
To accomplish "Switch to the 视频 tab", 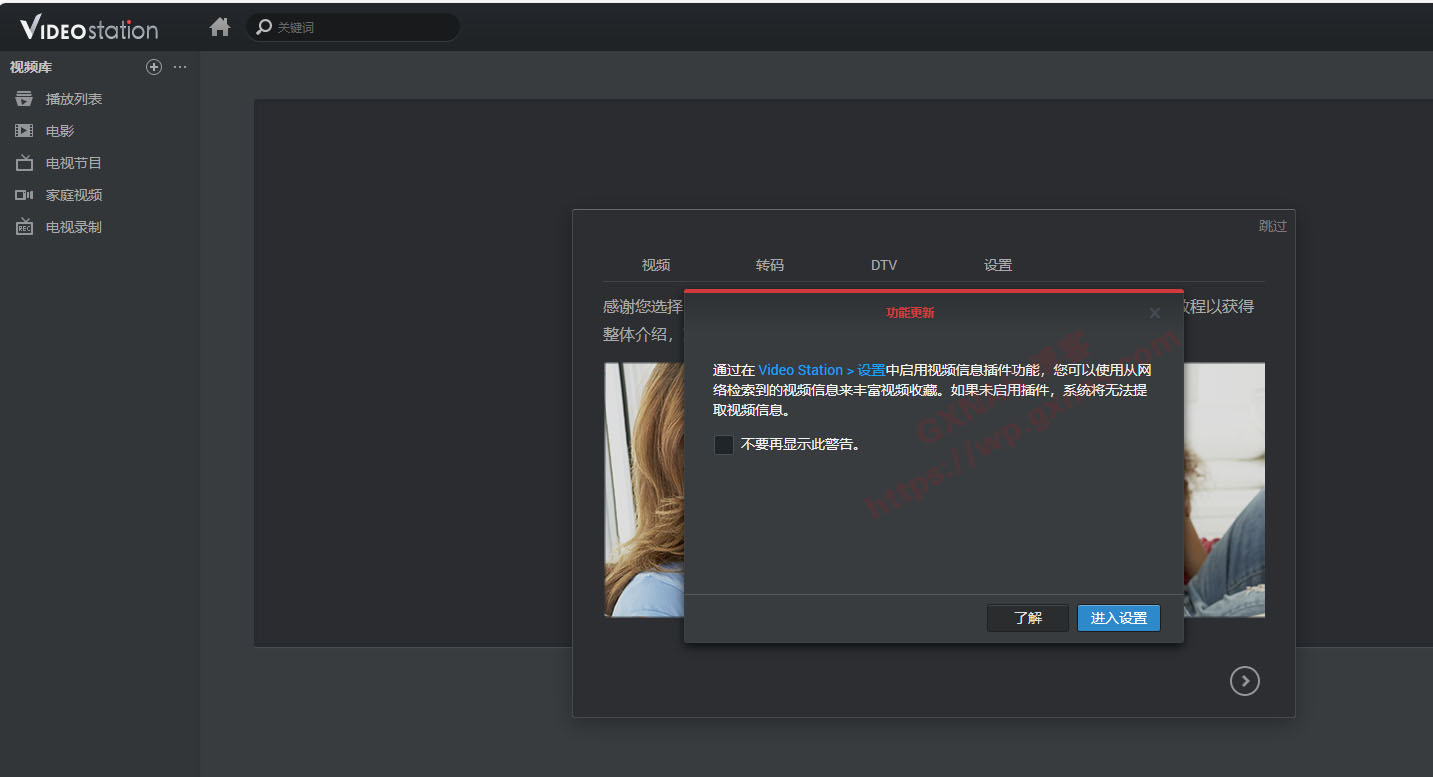I will 656,265.
